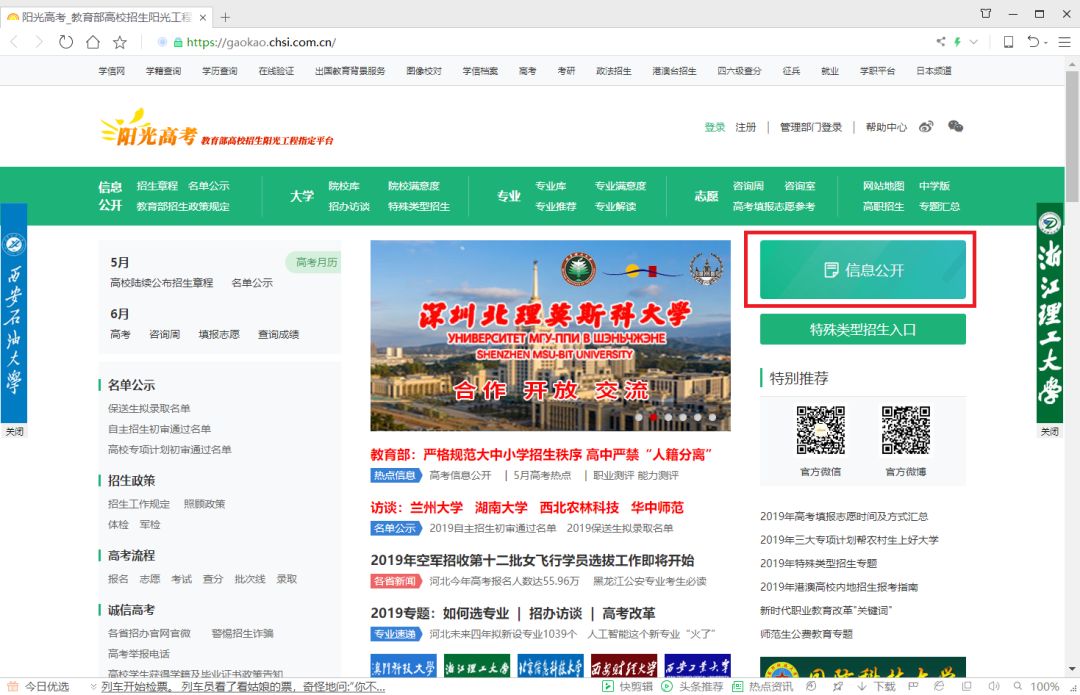Open the 下载 downloads status bar item
Image resolution: width=1080 pixels, height=695 pixels.
[876, 687]
